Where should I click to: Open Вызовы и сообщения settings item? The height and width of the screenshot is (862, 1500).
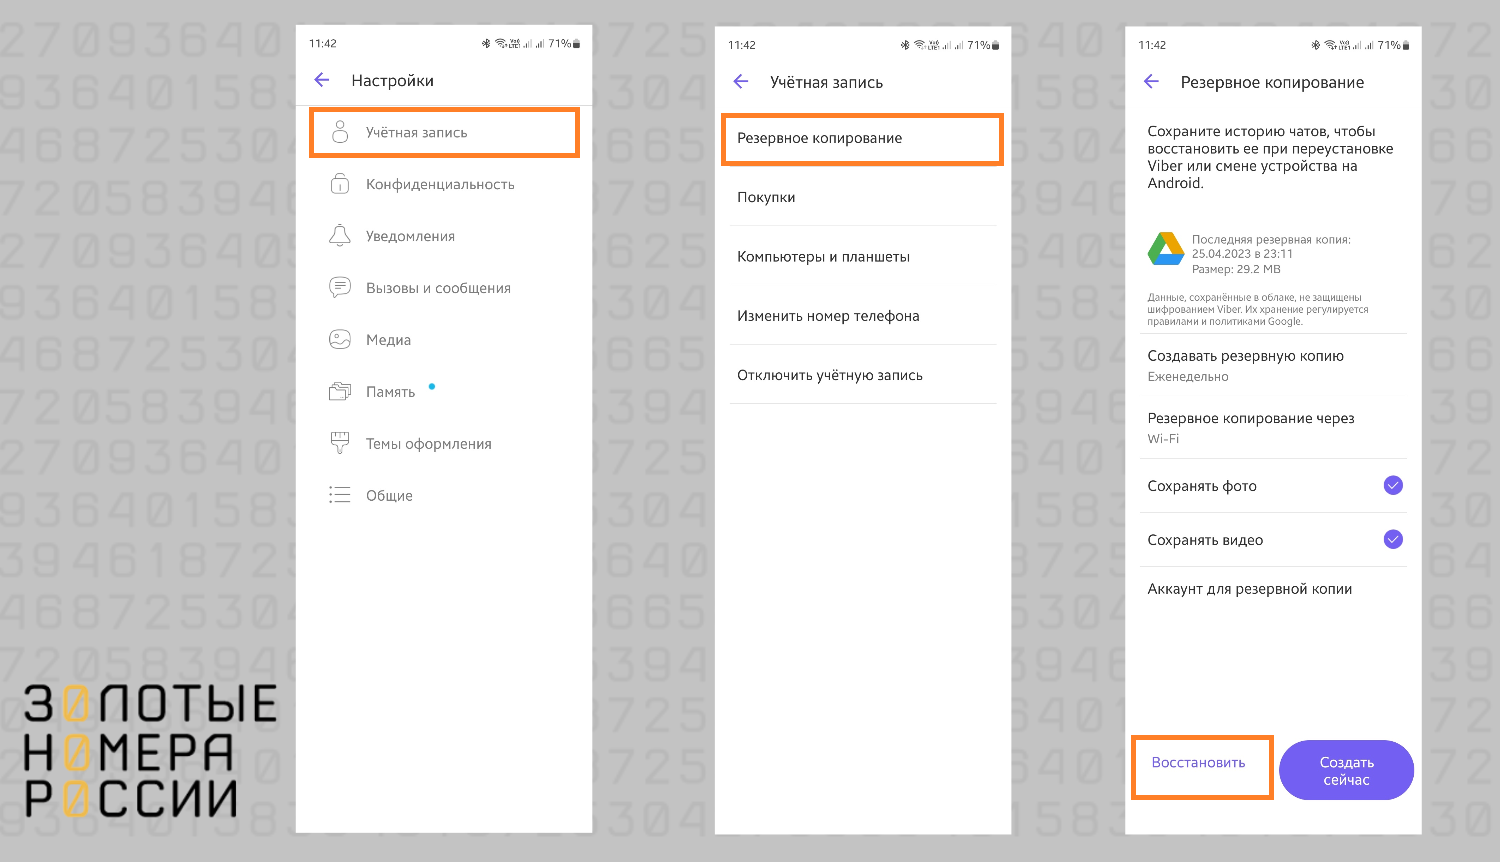click(x=444, y=288)
